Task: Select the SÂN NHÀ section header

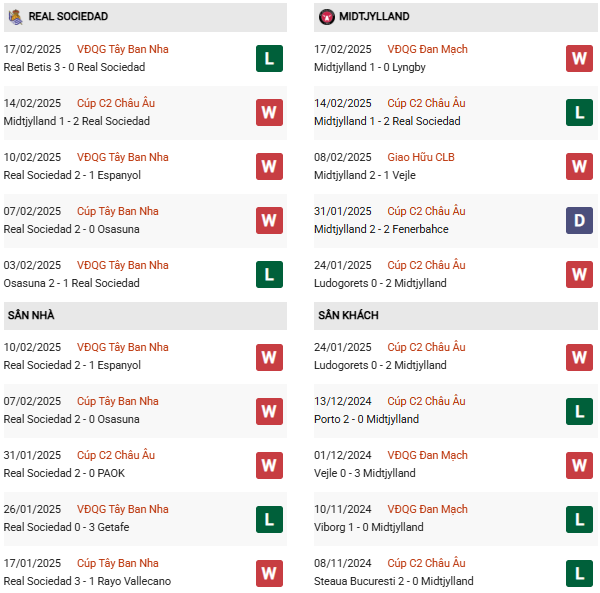Action: point(31,315)
